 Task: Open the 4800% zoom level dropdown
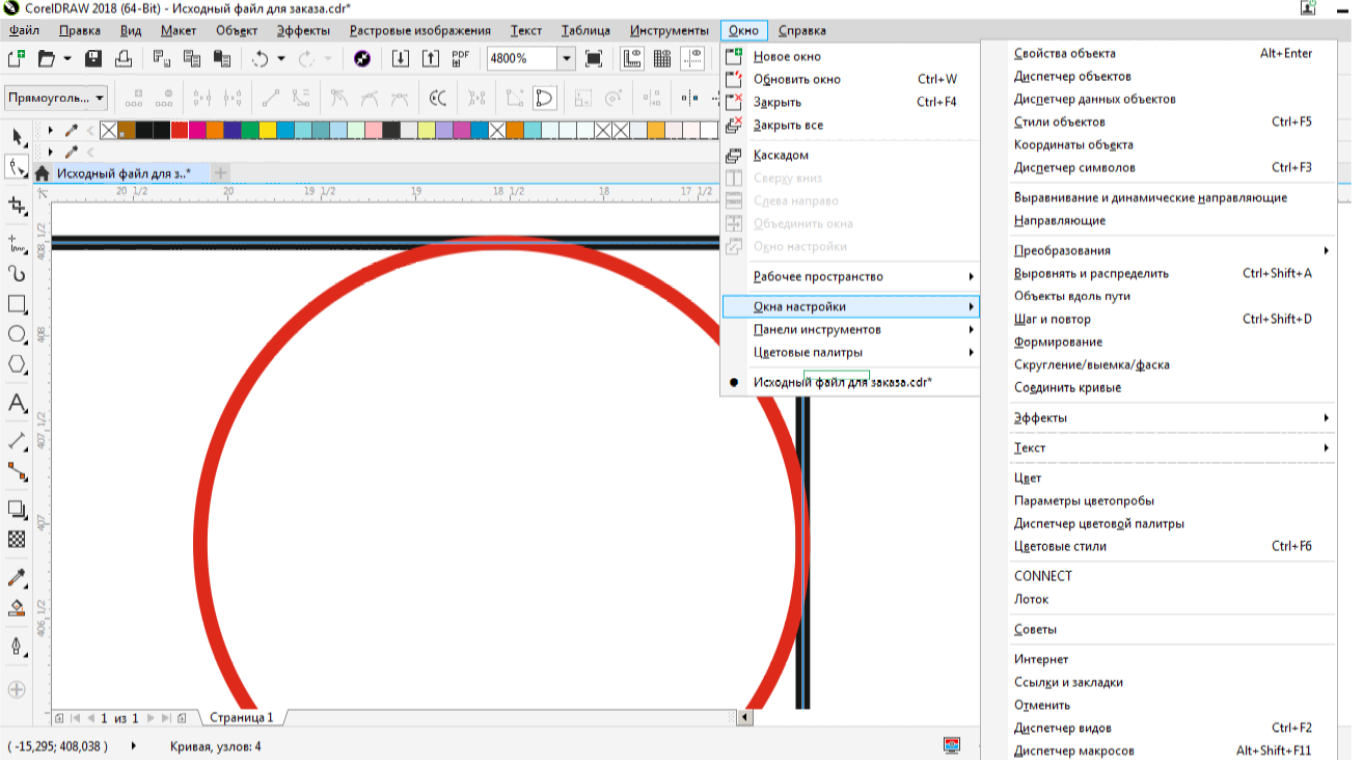[566, 59]
